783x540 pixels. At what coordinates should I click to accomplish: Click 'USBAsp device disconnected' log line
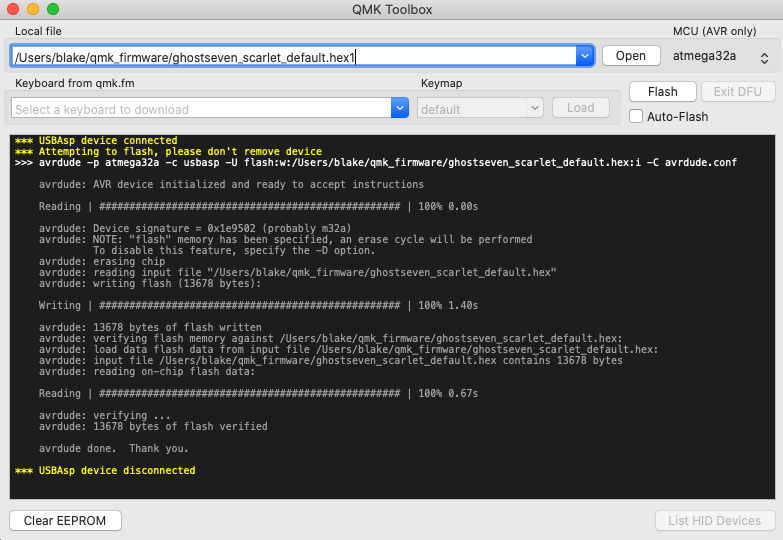[x=105, y=470]
